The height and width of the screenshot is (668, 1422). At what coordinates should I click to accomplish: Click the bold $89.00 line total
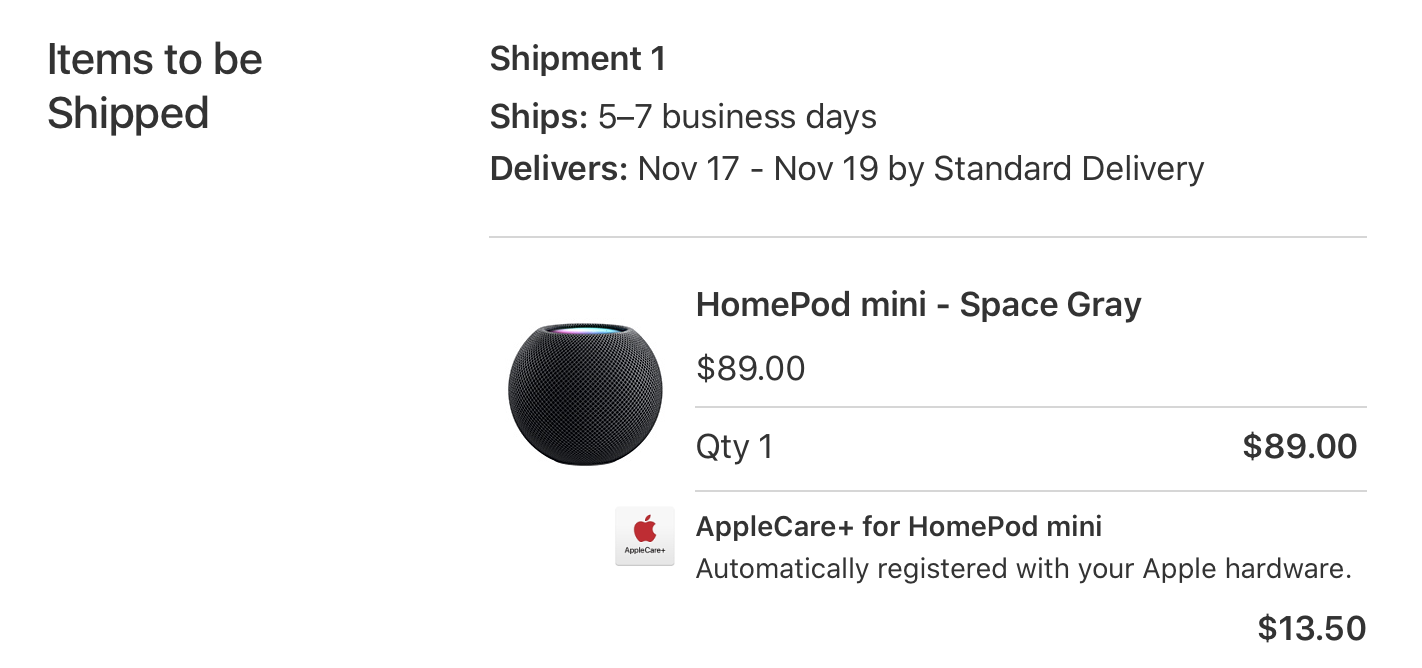tap(1299, 446)
